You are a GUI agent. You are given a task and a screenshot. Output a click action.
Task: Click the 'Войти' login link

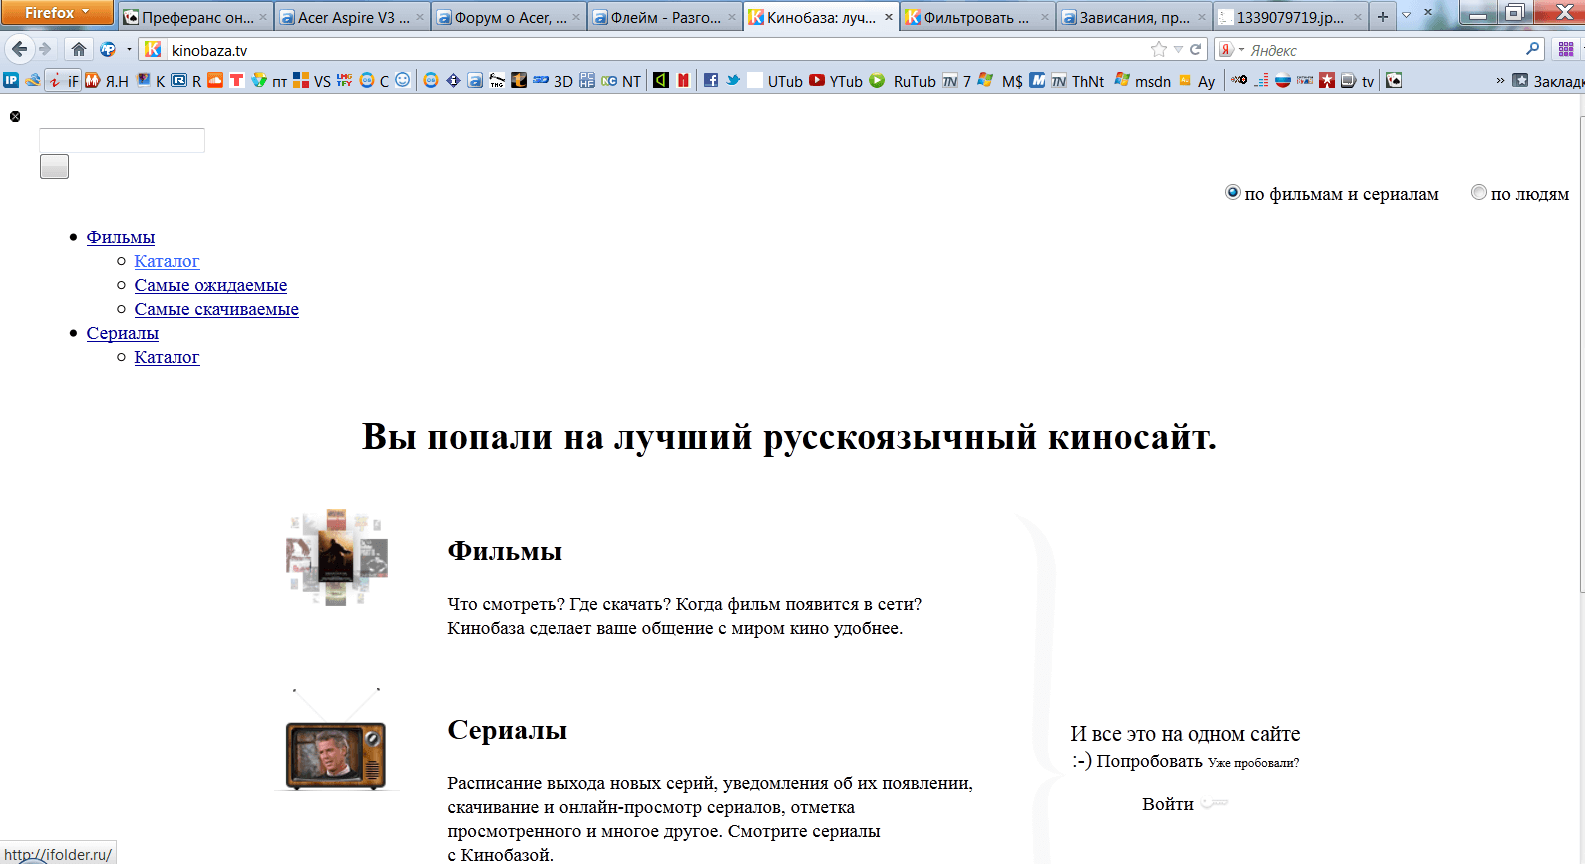pyautogui.click(x=1167, y=804)
